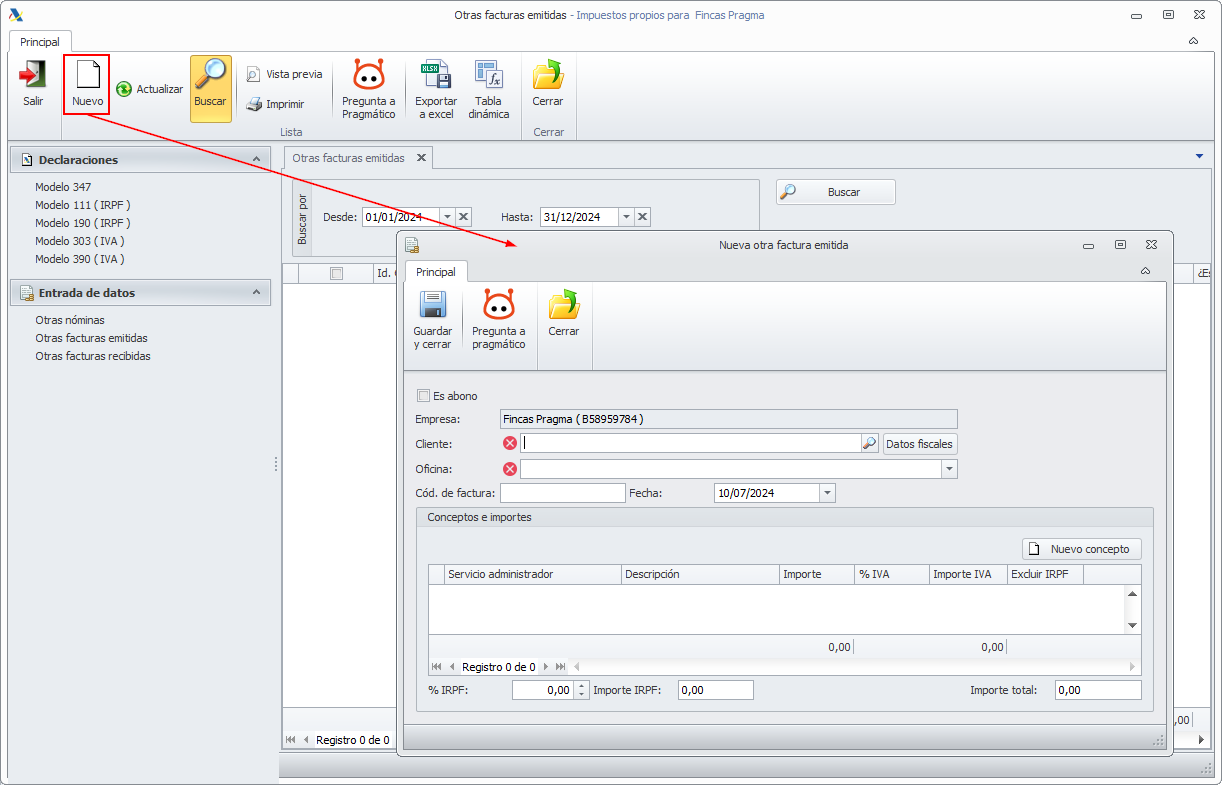Click the Importe IRPF field
1222x785 pixels.
pyautogui.click(x=715, y=690)
